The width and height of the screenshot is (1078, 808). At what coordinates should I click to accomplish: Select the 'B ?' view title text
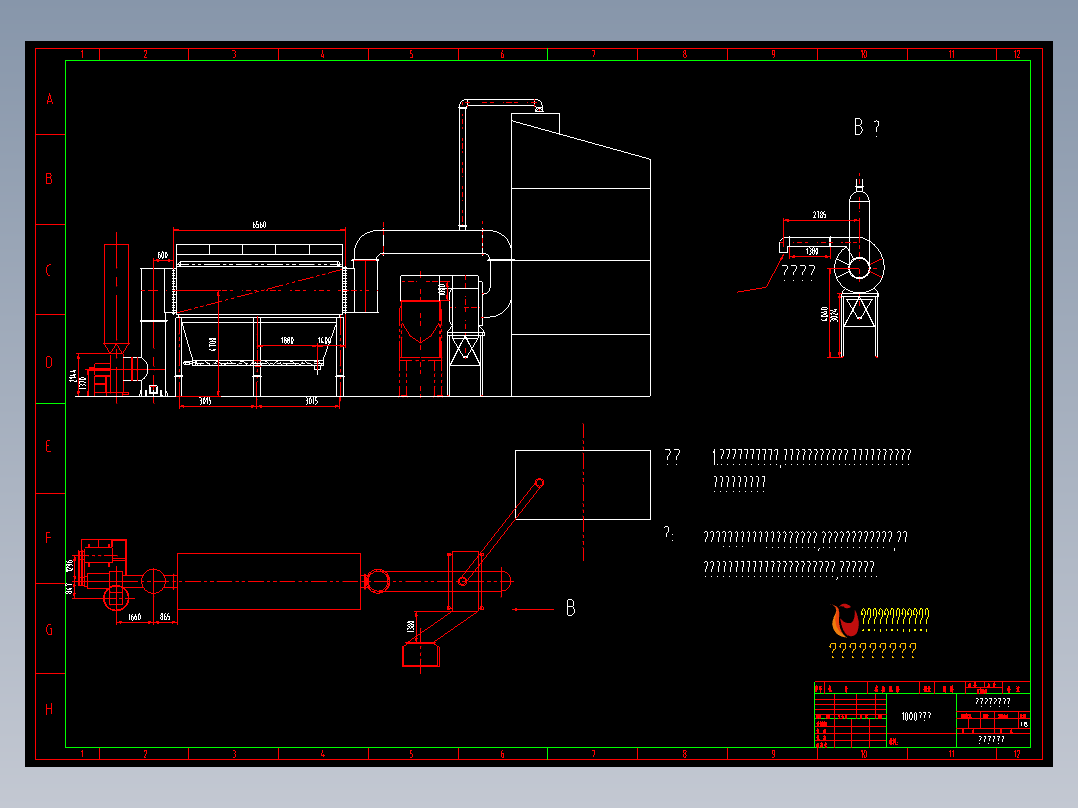866,127
